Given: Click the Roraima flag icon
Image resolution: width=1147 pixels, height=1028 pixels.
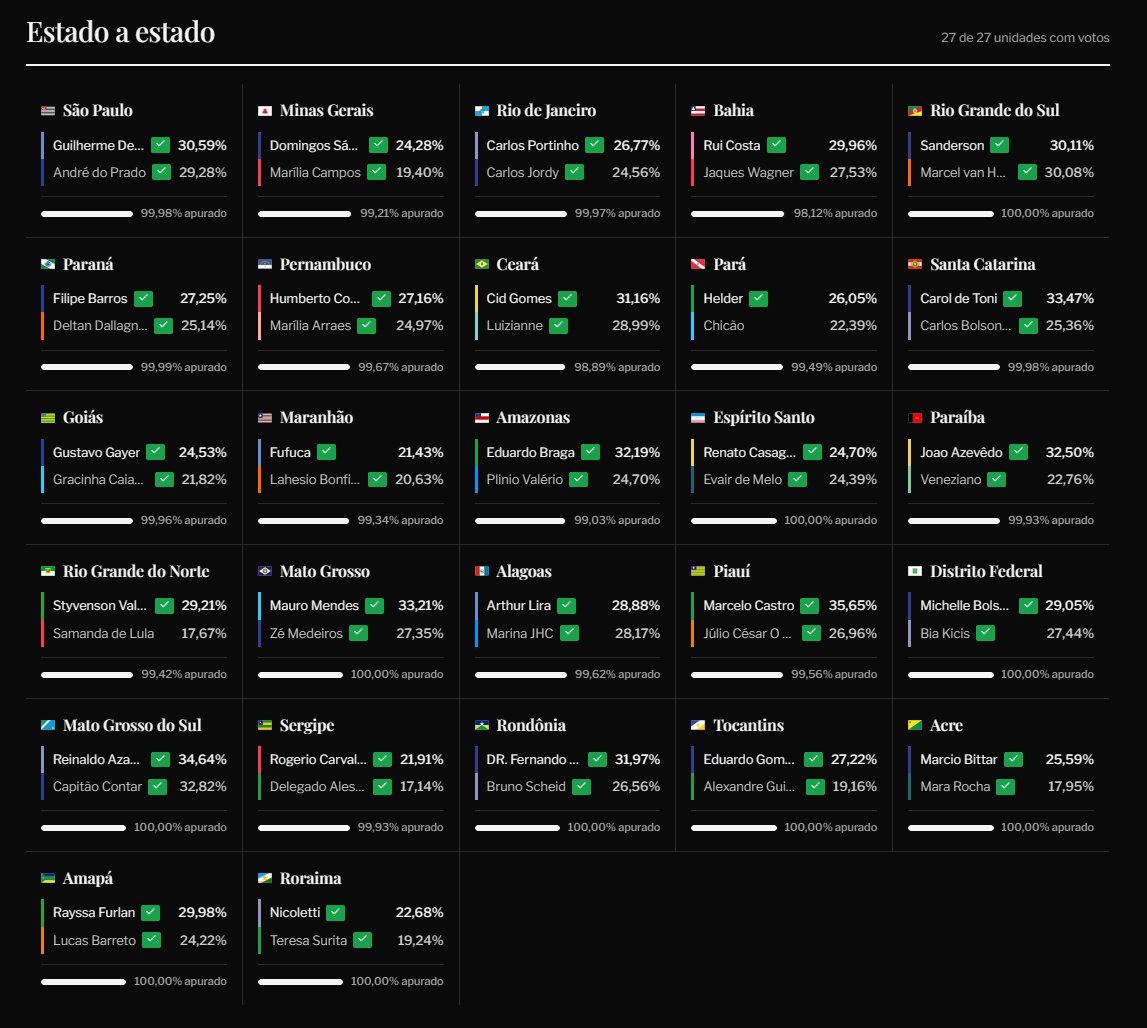Looking at the screenshot, I should [x=265, y=878].
